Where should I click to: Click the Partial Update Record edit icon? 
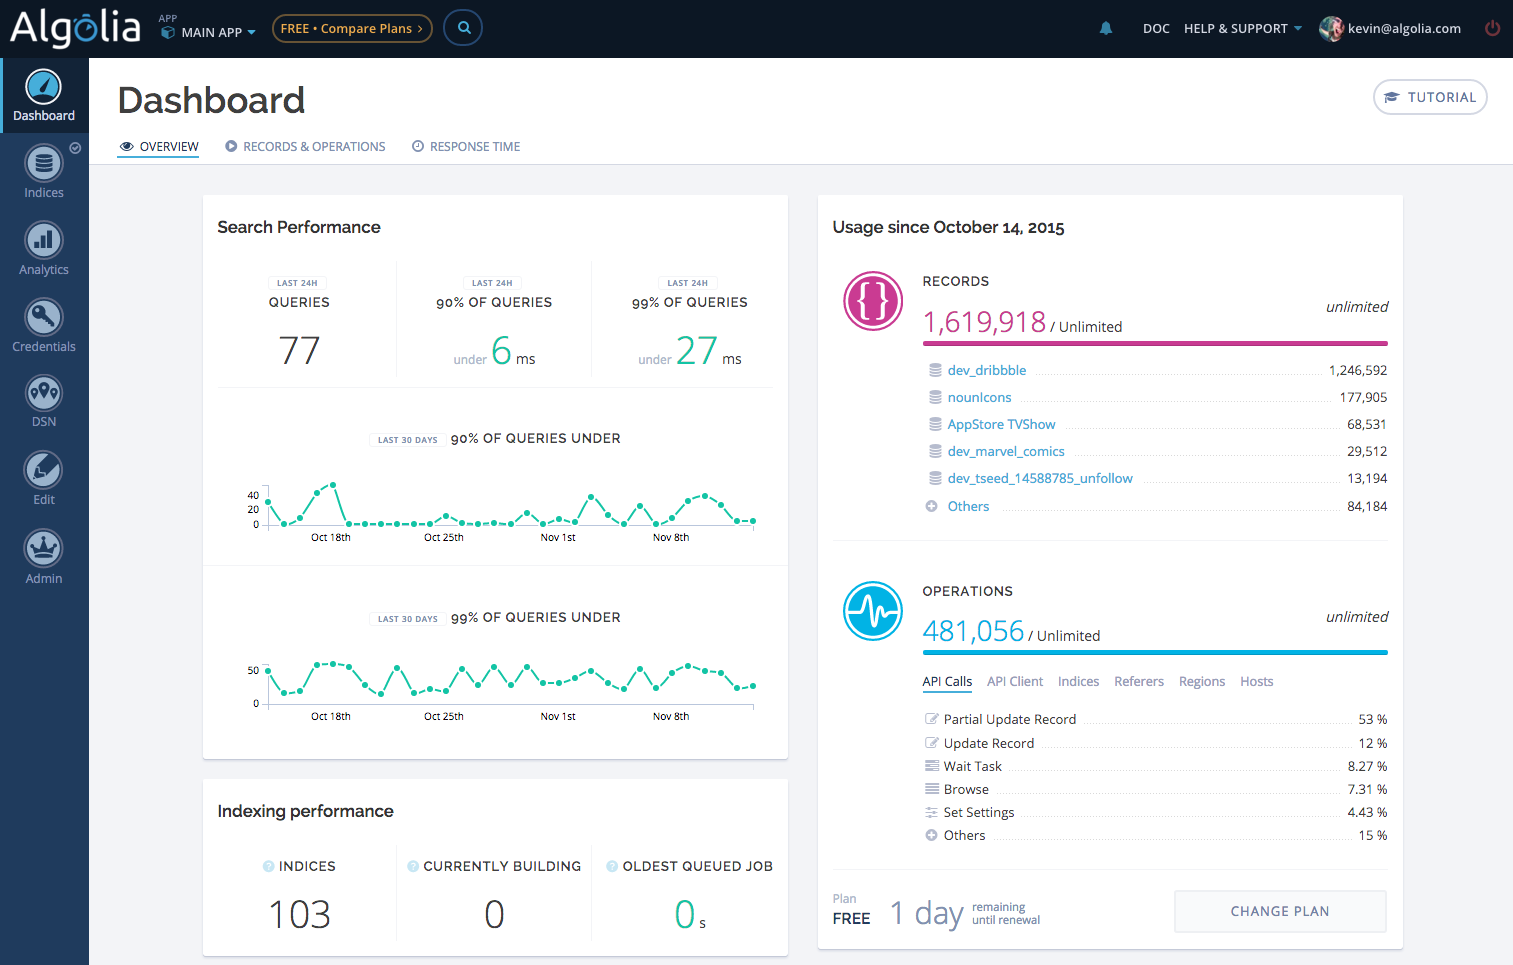pyautogui.click(x=932, y=719)
